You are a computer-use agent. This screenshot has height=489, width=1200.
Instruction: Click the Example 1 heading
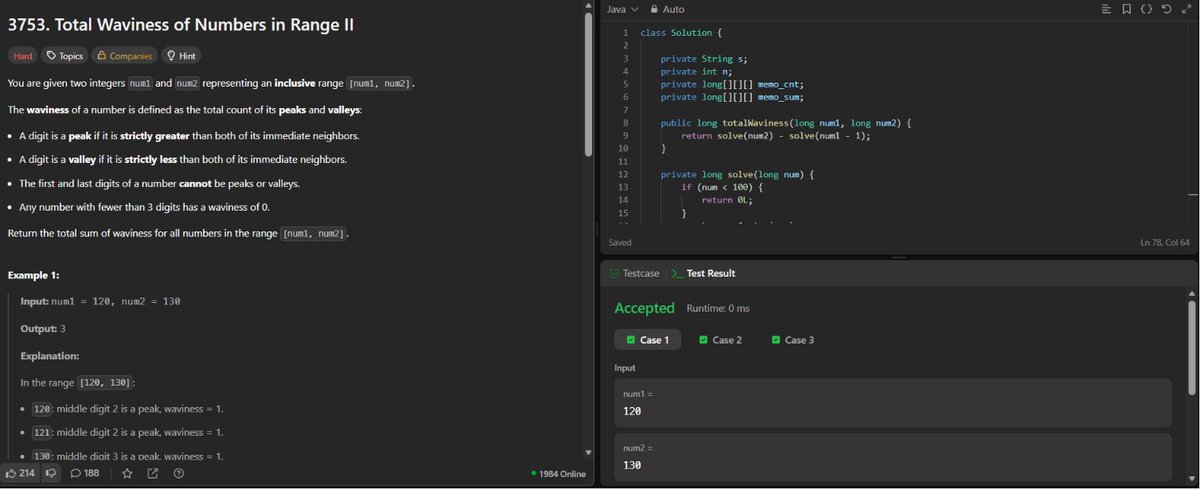(x=36, y=275)
